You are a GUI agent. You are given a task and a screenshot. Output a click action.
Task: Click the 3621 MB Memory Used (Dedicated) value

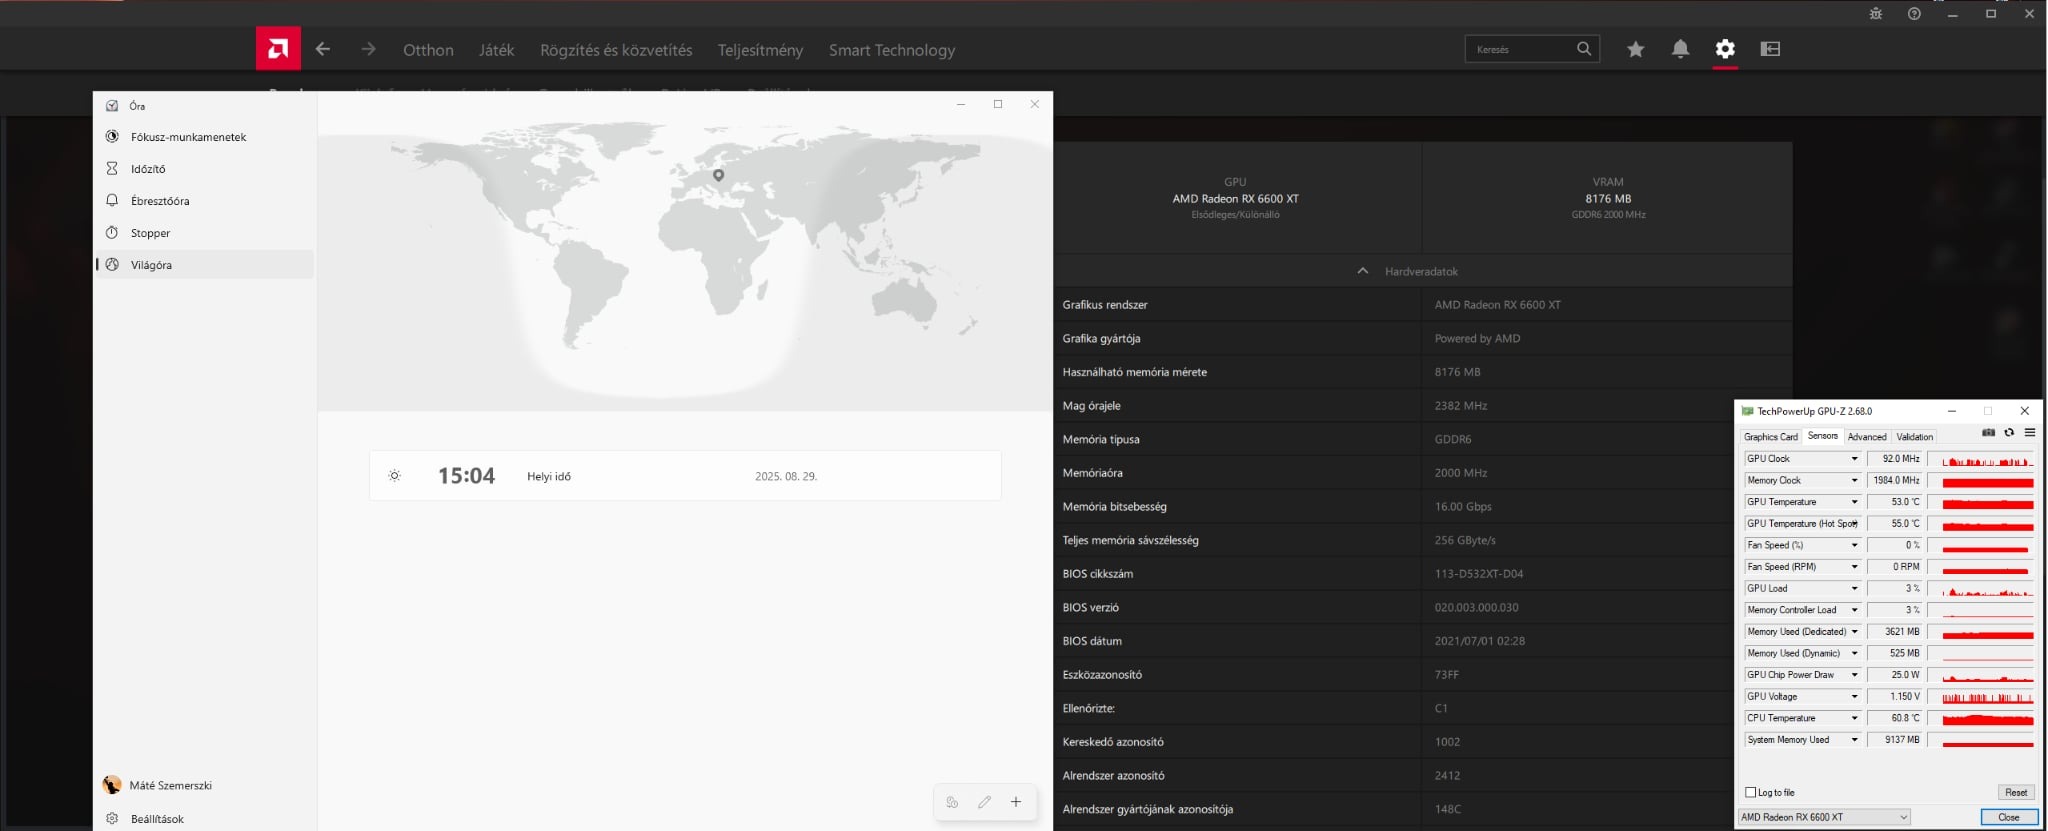pyautogui.click(x=1895, y=632)
